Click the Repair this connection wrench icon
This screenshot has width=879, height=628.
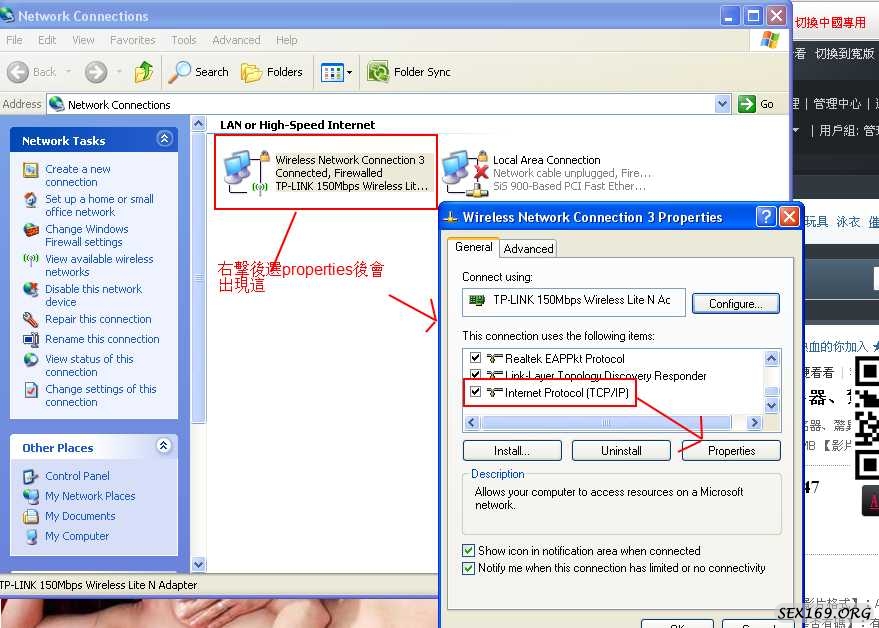point(30,320)
